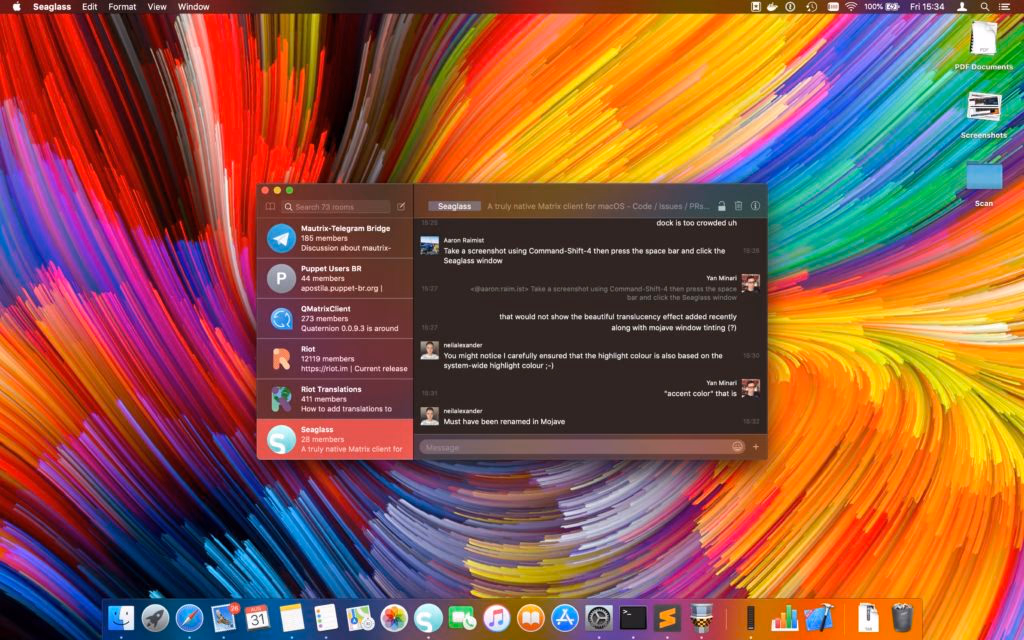Image resolution: width=1024 pixels, height=640 pixels.
Task: Click neilalexander's avatar on highlight colour message
Action: click(429, 351)
